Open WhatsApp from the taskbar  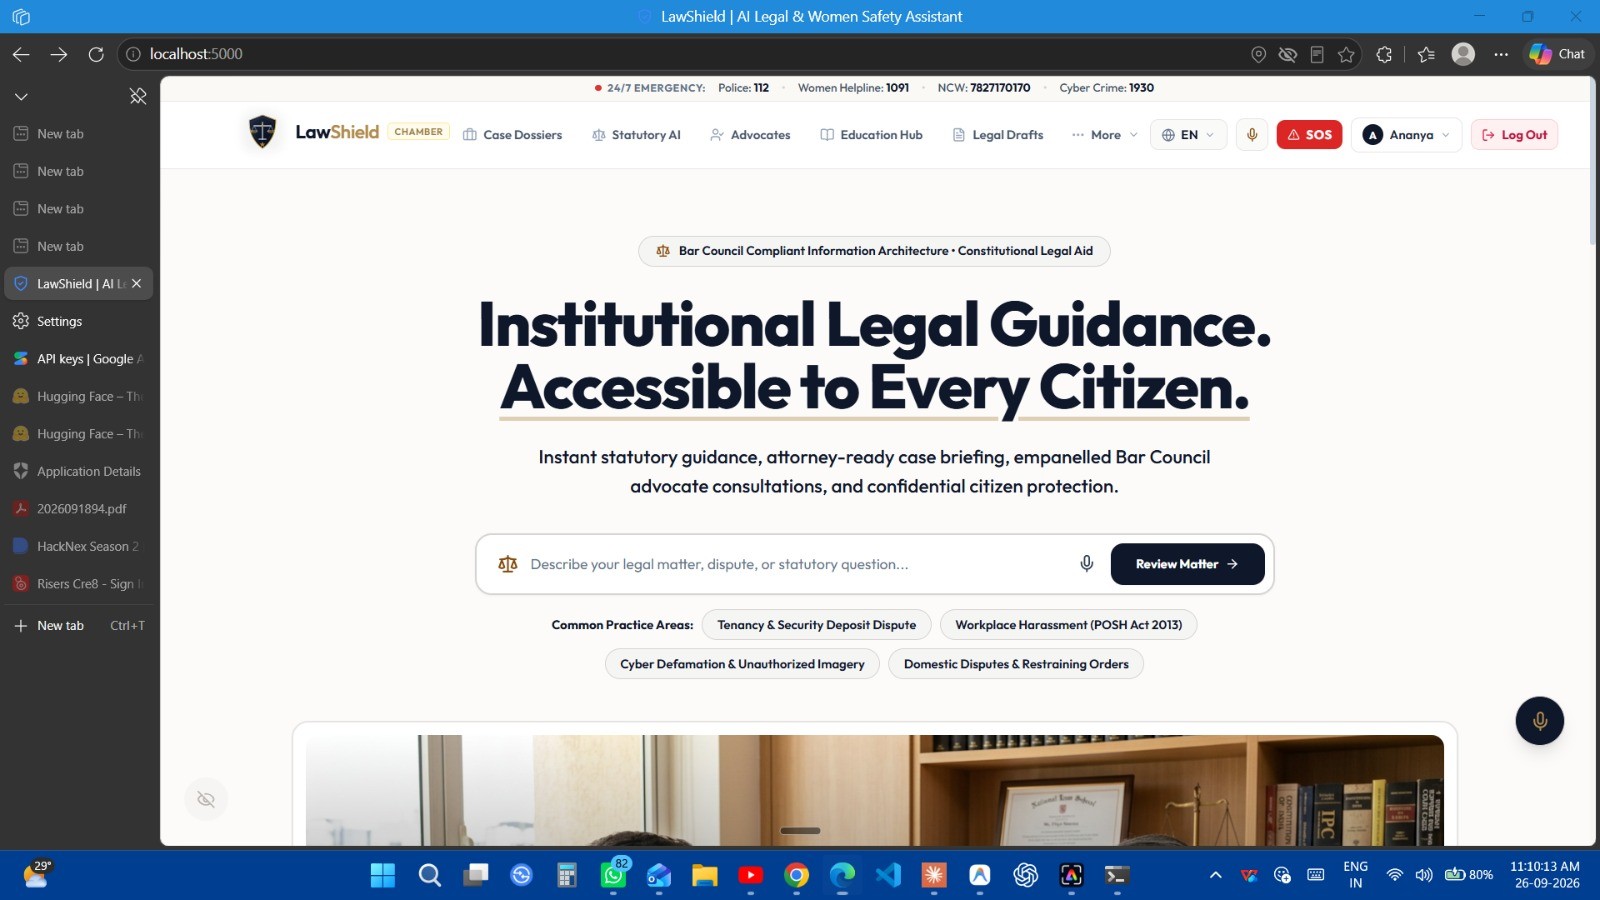(x=613, y=875)
